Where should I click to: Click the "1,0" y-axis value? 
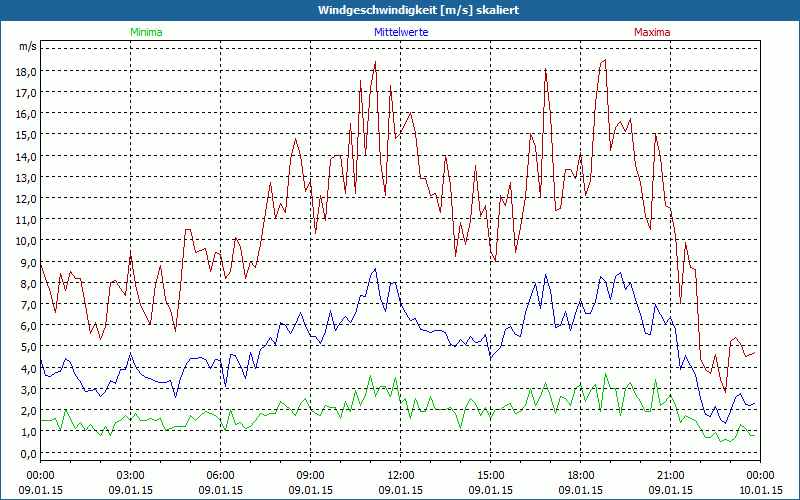30,433
